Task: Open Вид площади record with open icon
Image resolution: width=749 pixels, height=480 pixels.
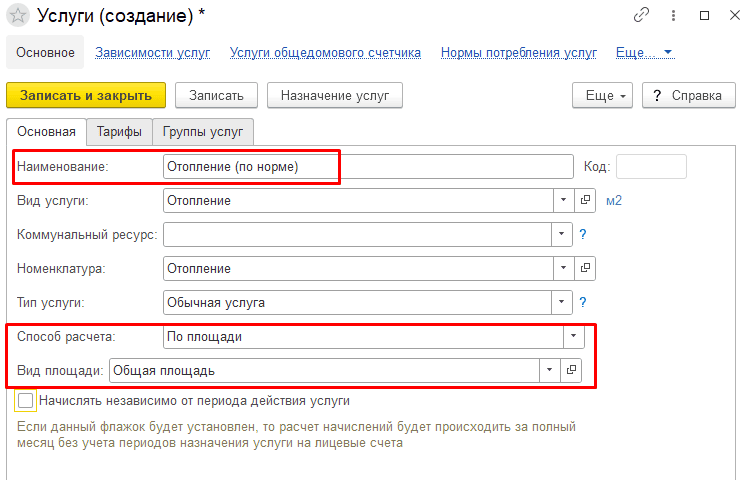Action: 571,370
